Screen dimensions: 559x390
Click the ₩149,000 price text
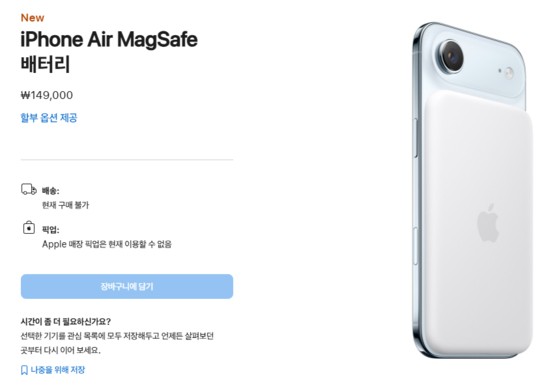(x=47, y=95)
